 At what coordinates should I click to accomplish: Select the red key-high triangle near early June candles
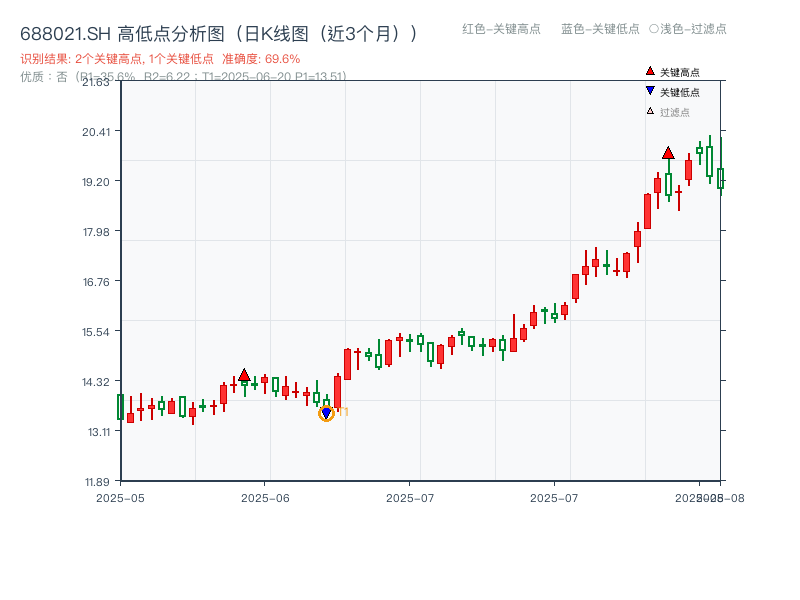tap(246, 373)
